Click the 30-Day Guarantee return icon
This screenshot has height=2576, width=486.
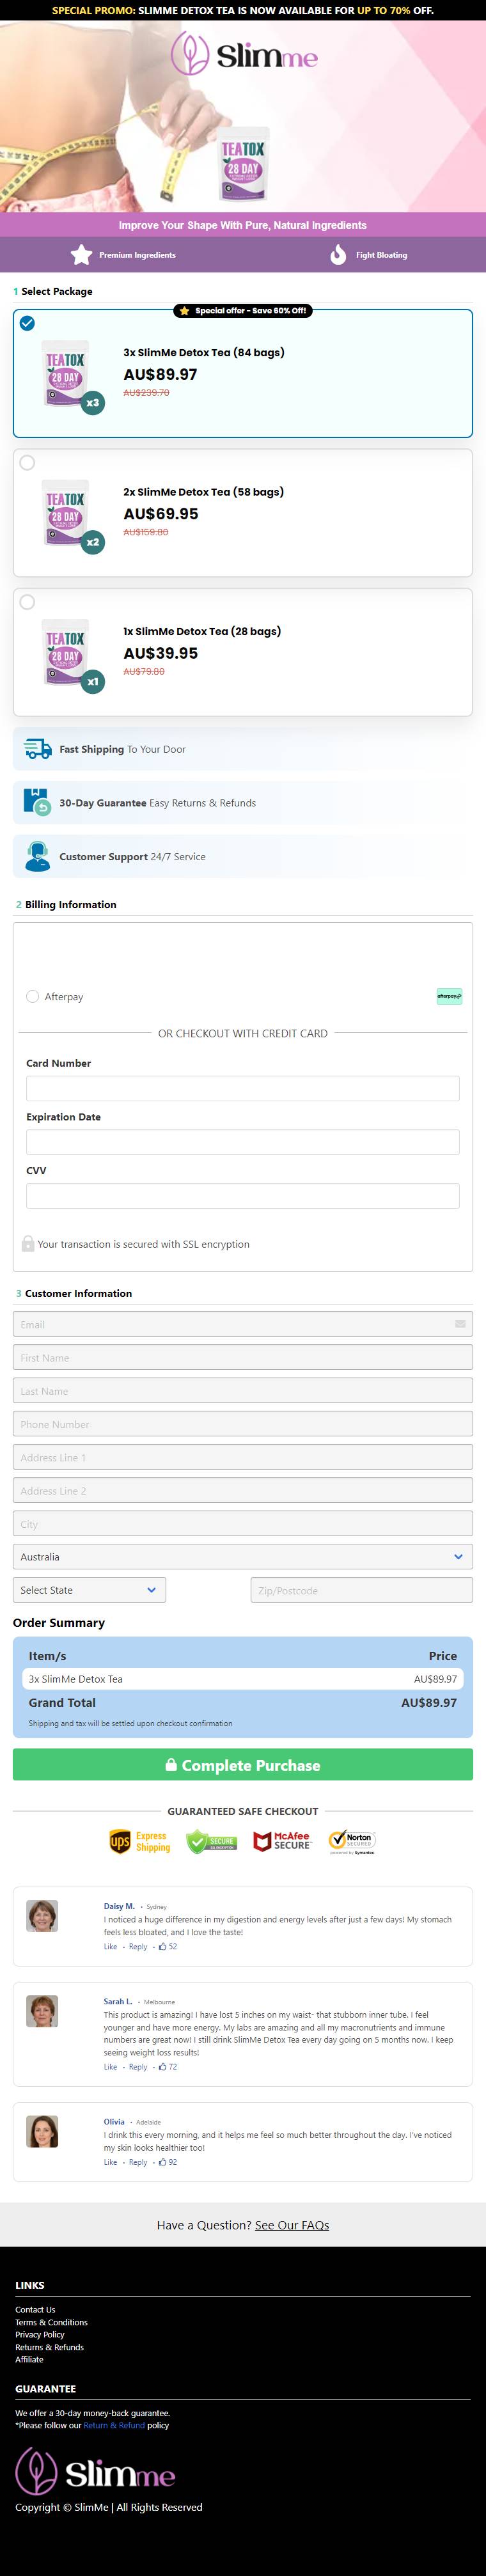pyautogui.click(x=36, y=802)
